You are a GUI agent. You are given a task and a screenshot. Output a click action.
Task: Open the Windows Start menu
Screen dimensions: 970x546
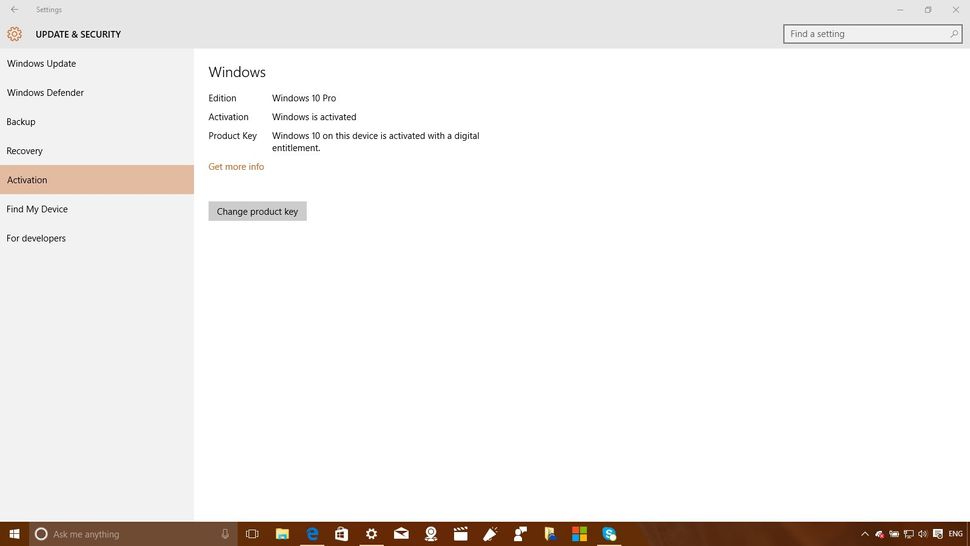point(14,534)
